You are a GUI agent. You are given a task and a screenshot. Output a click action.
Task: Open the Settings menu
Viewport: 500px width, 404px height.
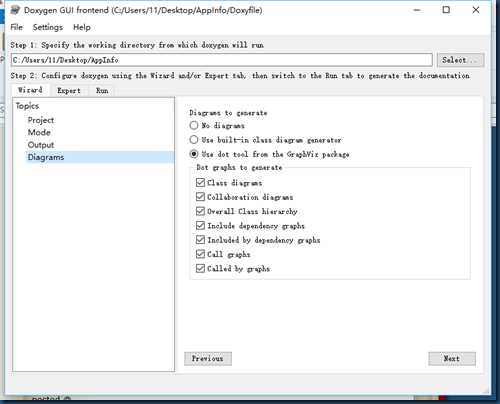coord(48,27)
